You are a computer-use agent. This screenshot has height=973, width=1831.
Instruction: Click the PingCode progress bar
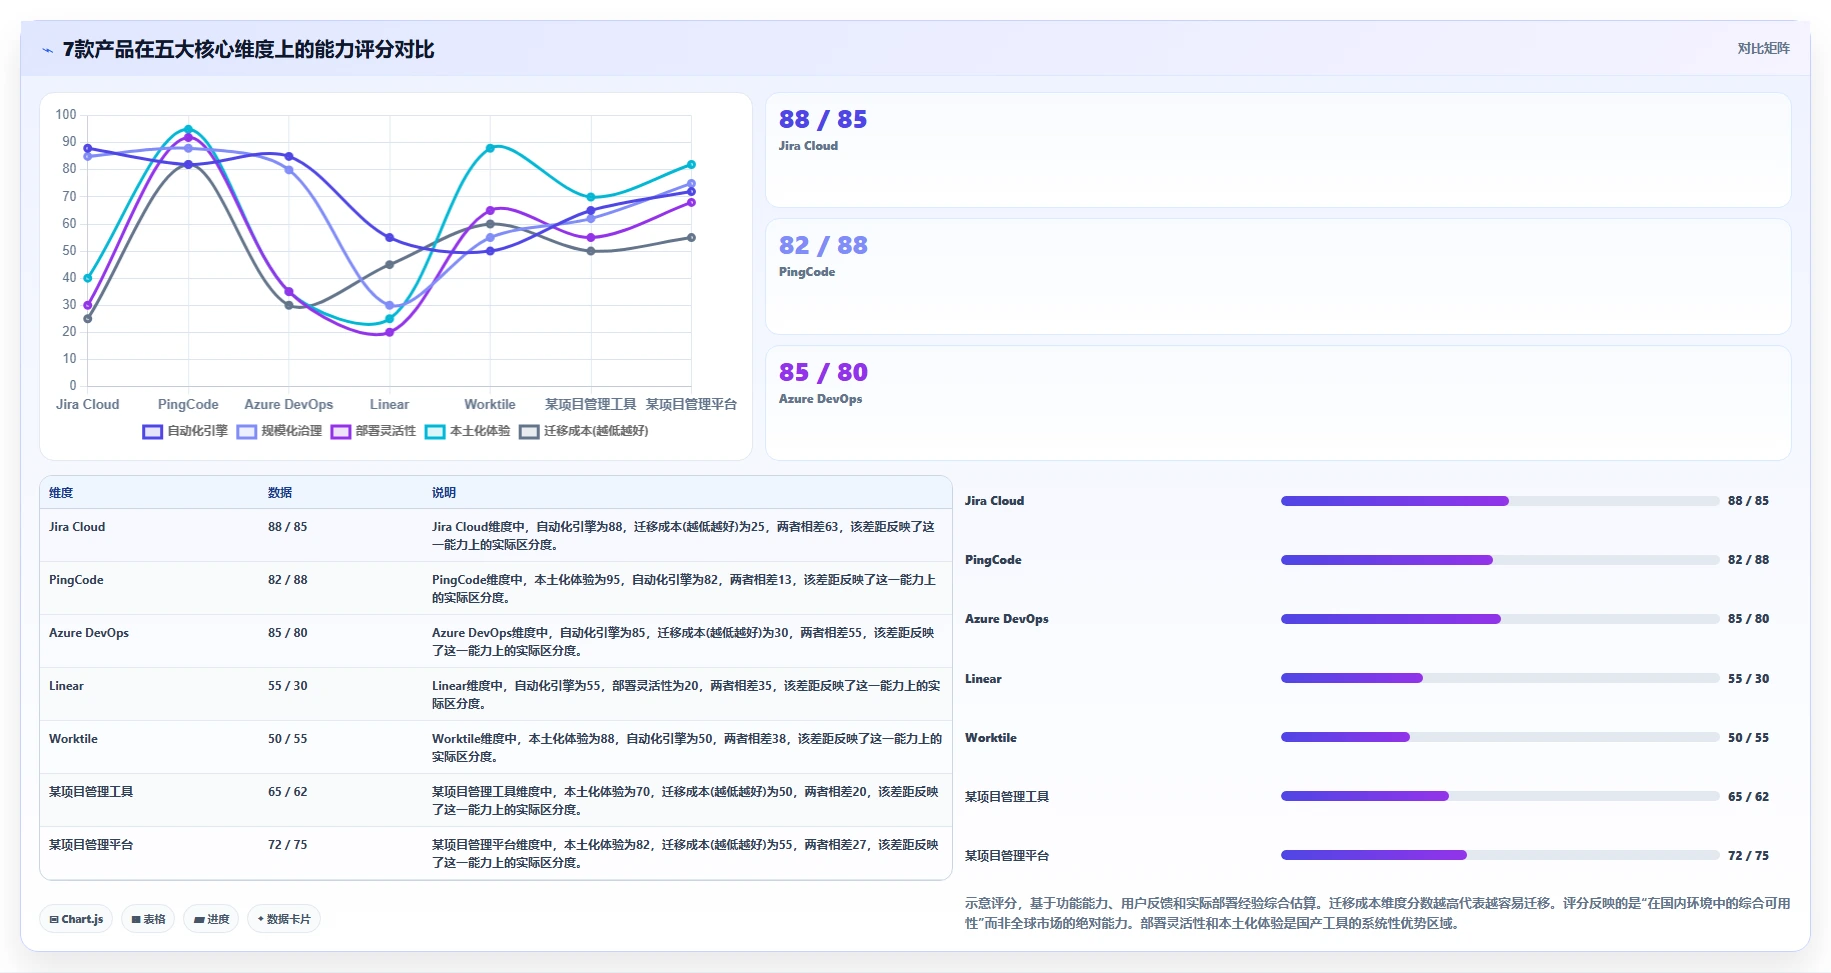[1500, 560]
